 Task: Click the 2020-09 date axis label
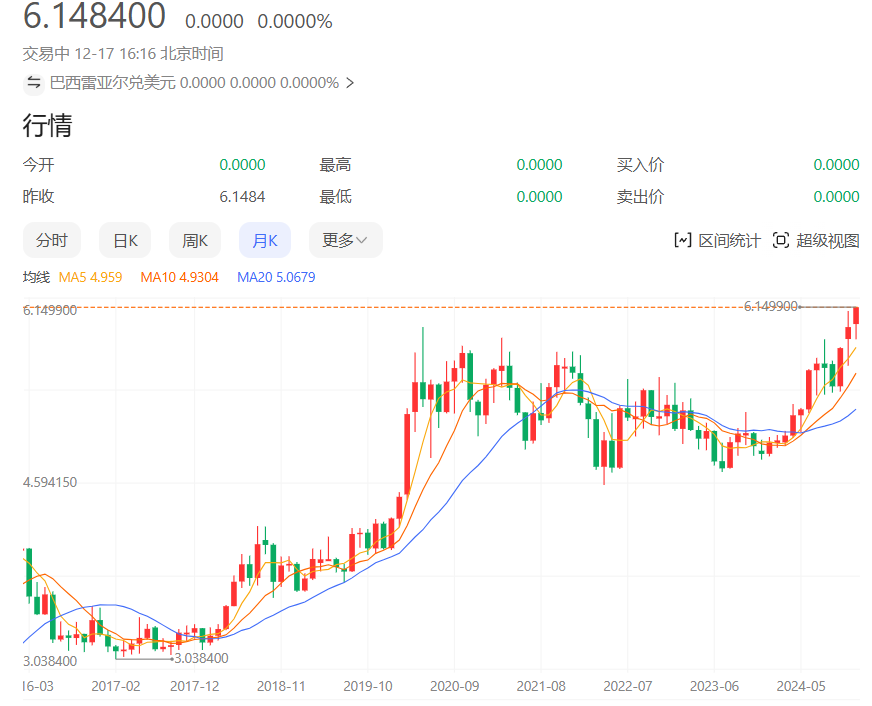pos(454,686)
